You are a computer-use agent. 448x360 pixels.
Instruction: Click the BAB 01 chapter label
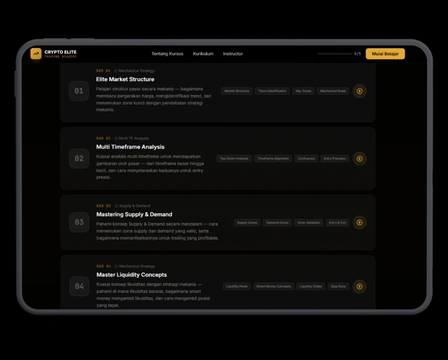click(x=103, y=71)
